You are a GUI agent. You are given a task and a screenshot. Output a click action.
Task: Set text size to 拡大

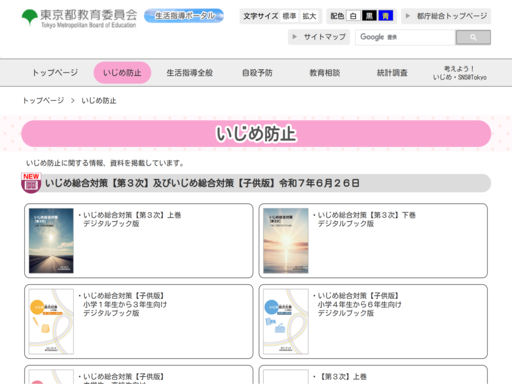tap(309, 16)
